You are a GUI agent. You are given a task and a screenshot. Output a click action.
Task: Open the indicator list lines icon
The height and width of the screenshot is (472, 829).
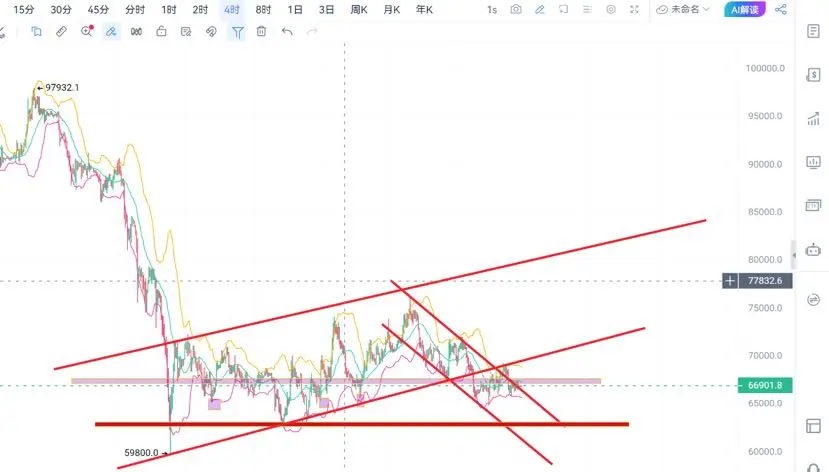tap(587, 10)
